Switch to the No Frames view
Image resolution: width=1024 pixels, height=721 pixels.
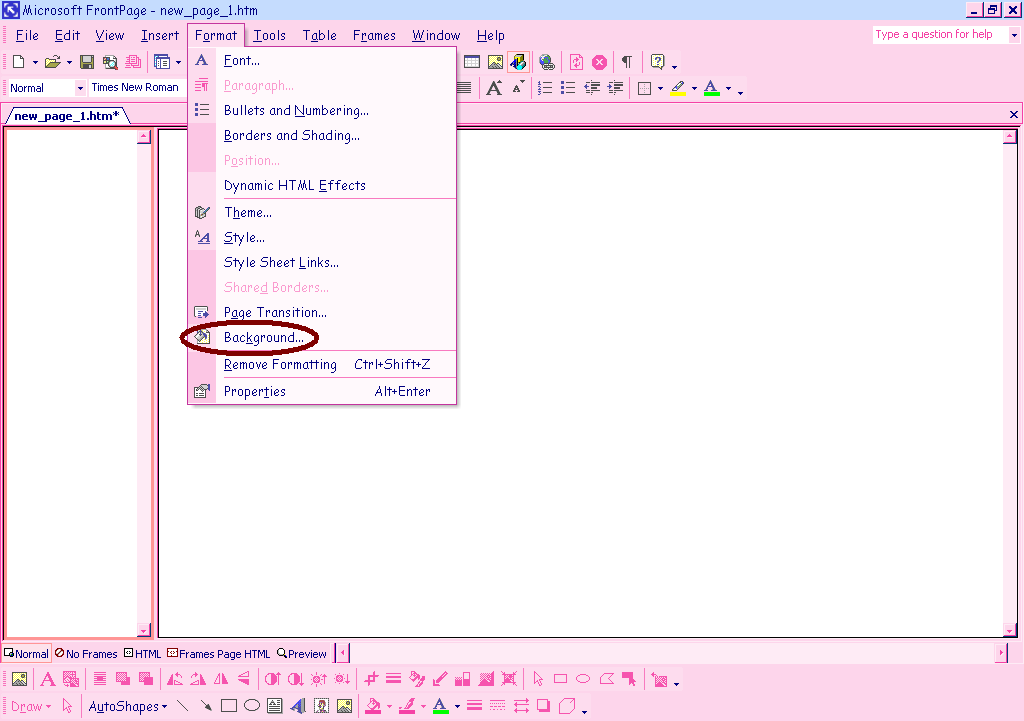(86, 654)
